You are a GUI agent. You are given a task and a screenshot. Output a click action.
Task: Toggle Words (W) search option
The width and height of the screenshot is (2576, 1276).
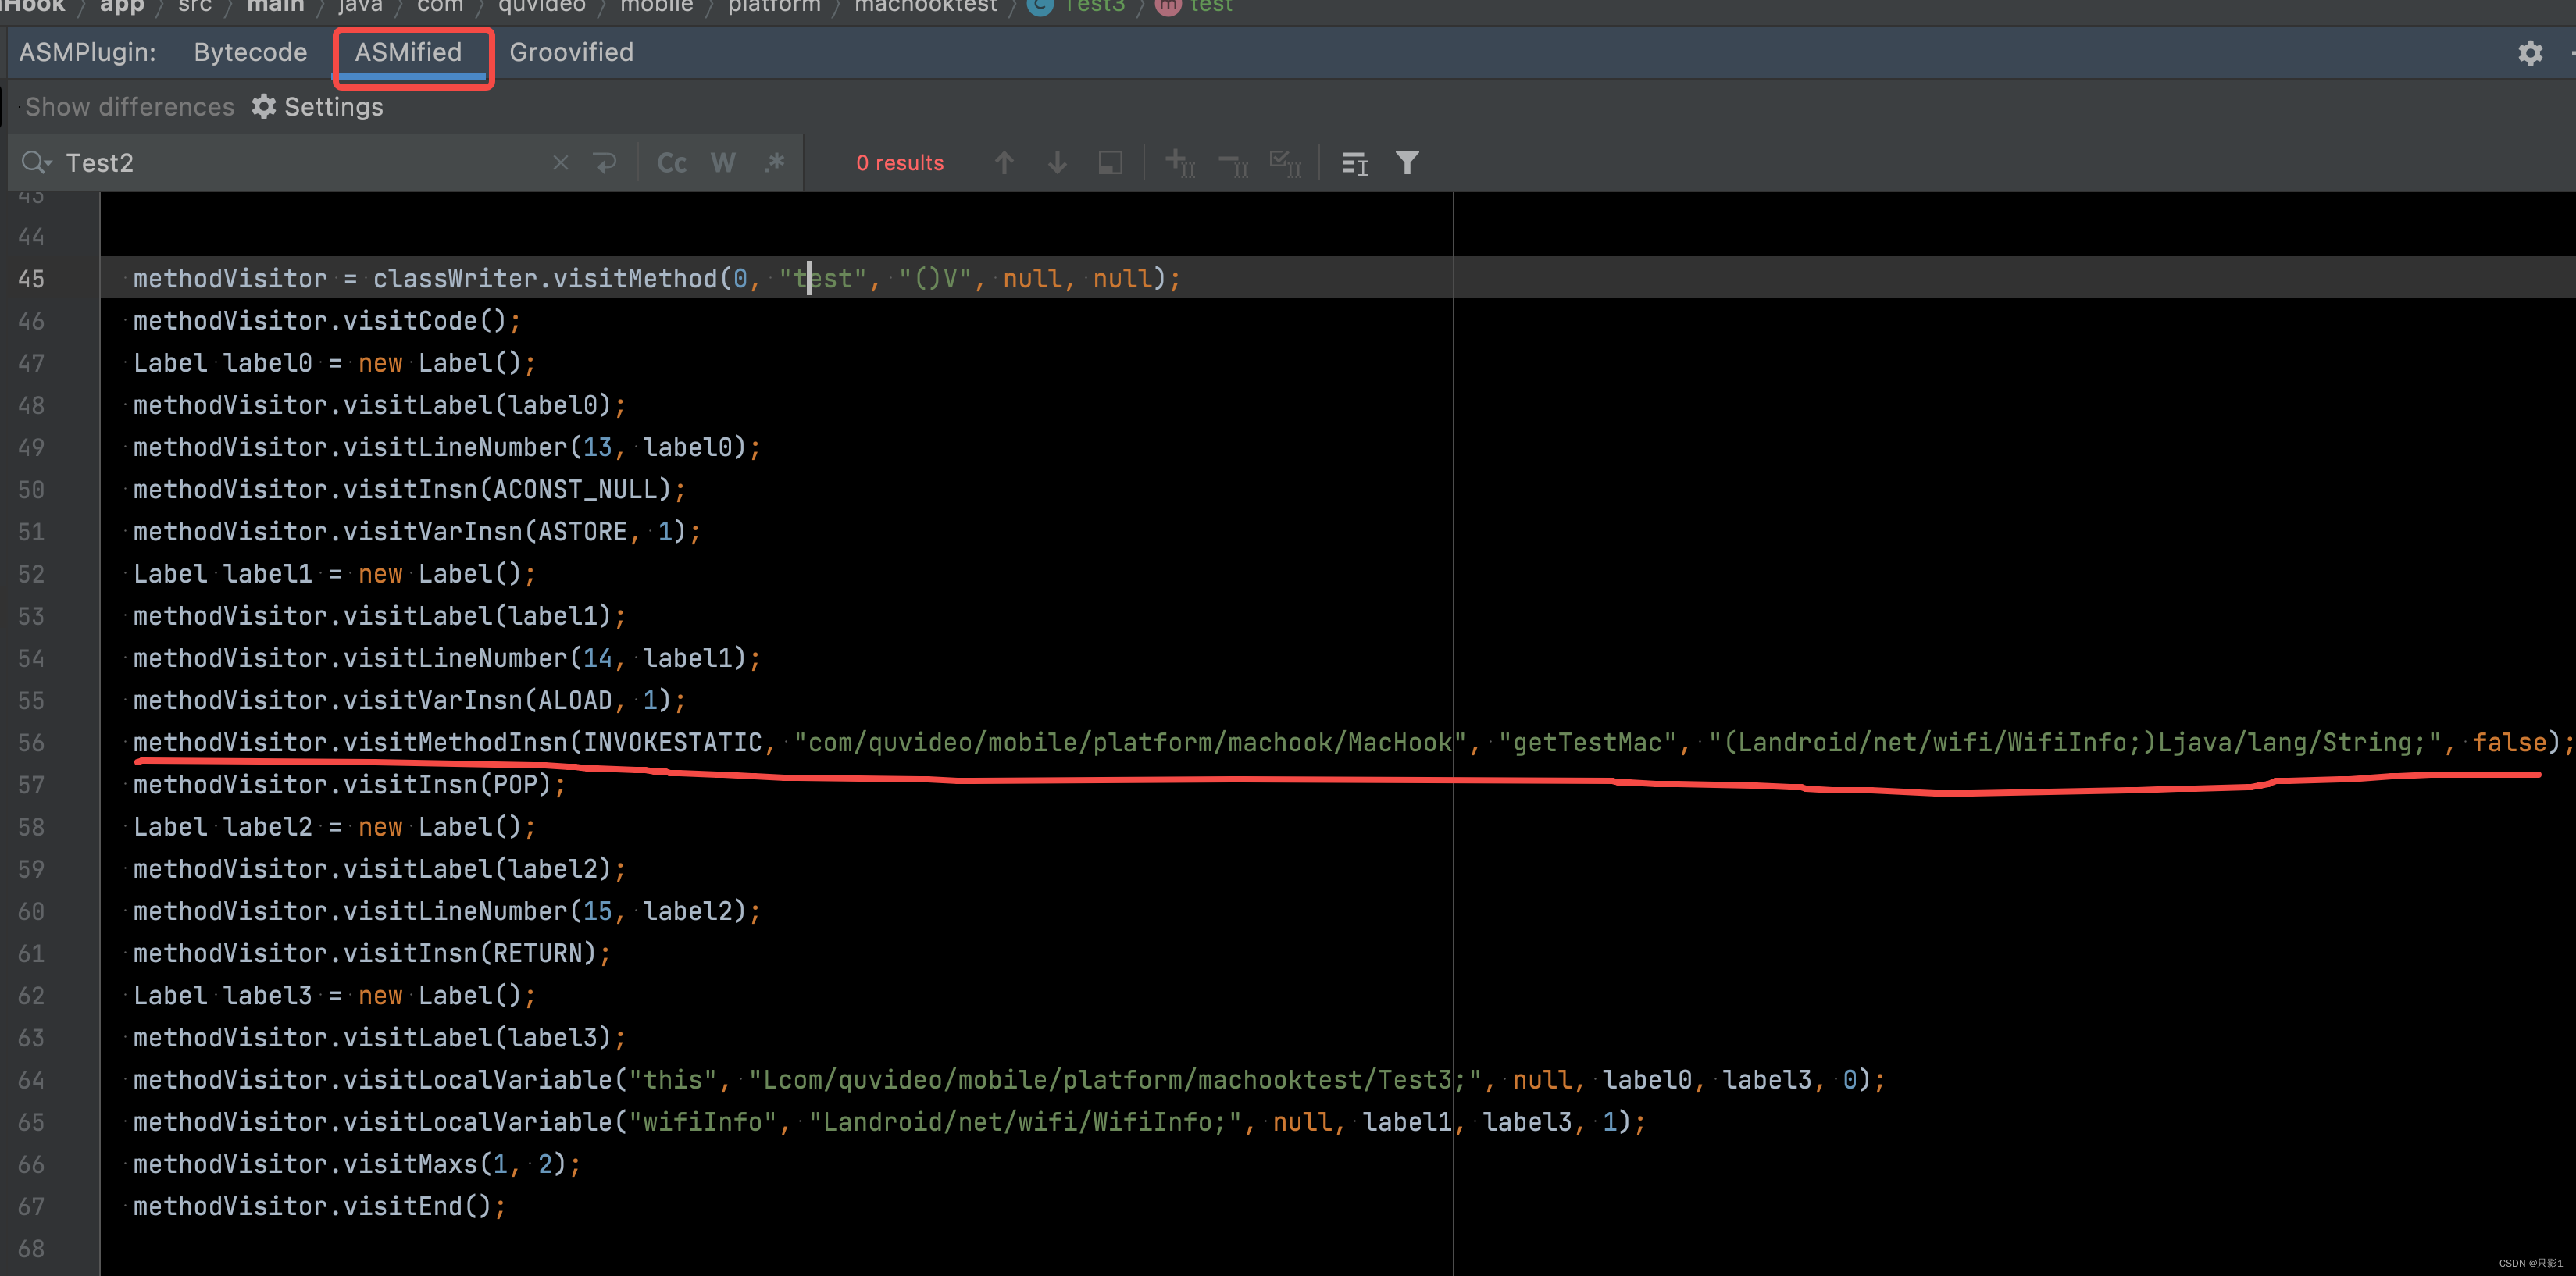[x=723, y=163]
